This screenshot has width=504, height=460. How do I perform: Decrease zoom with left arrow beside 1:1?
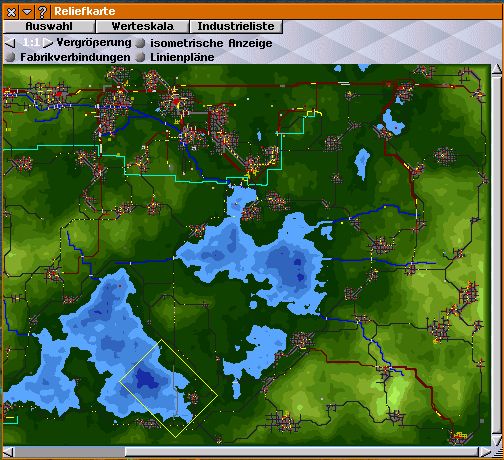point(11,43)
